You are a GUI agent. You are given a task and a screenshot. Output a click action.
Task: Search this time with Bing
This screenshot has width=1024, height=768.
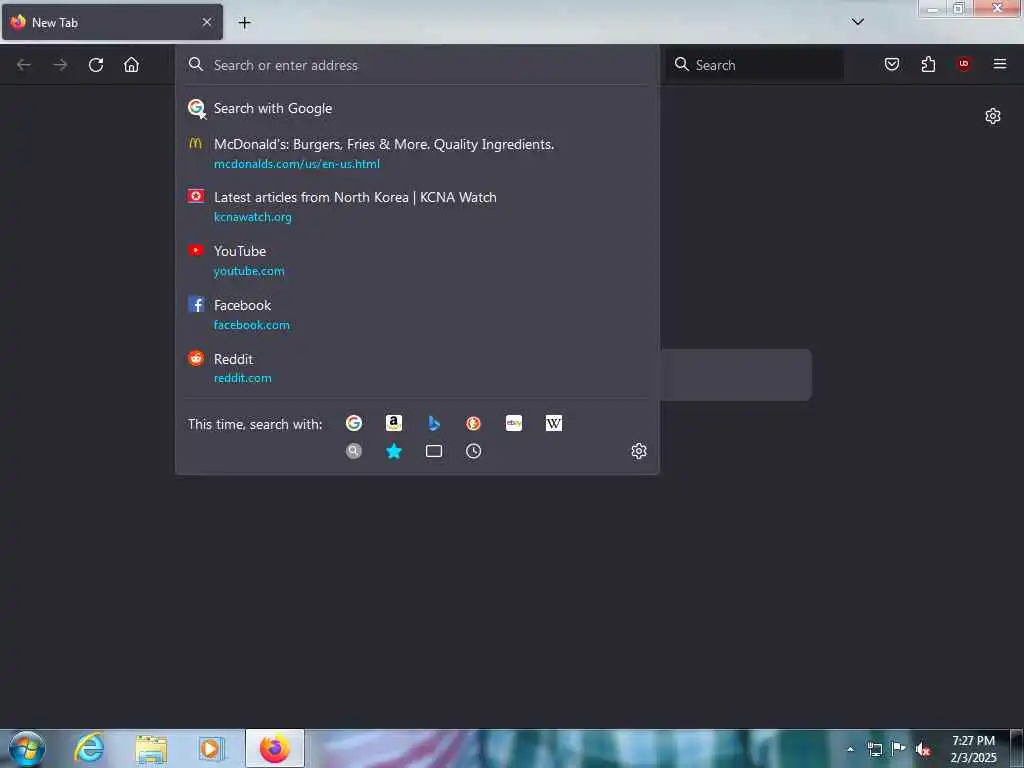tap(434, 423)
